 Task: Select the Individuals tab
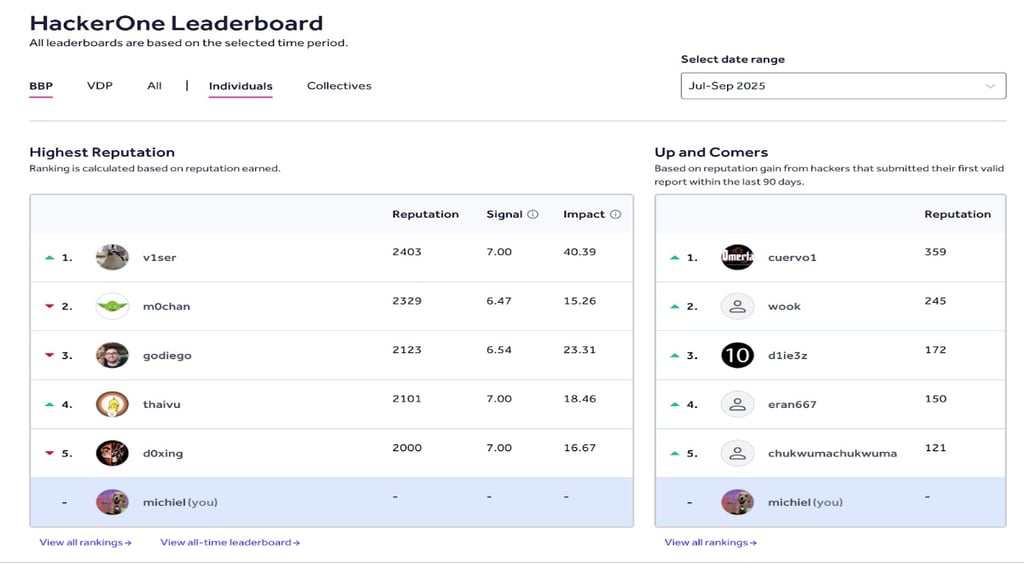(240, 86)
